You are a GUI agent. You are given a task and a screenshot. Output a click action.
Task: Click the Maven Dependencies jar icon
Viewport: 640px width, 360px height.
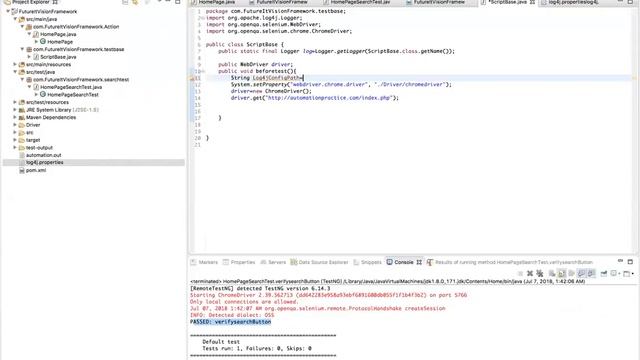click(22, 117)
